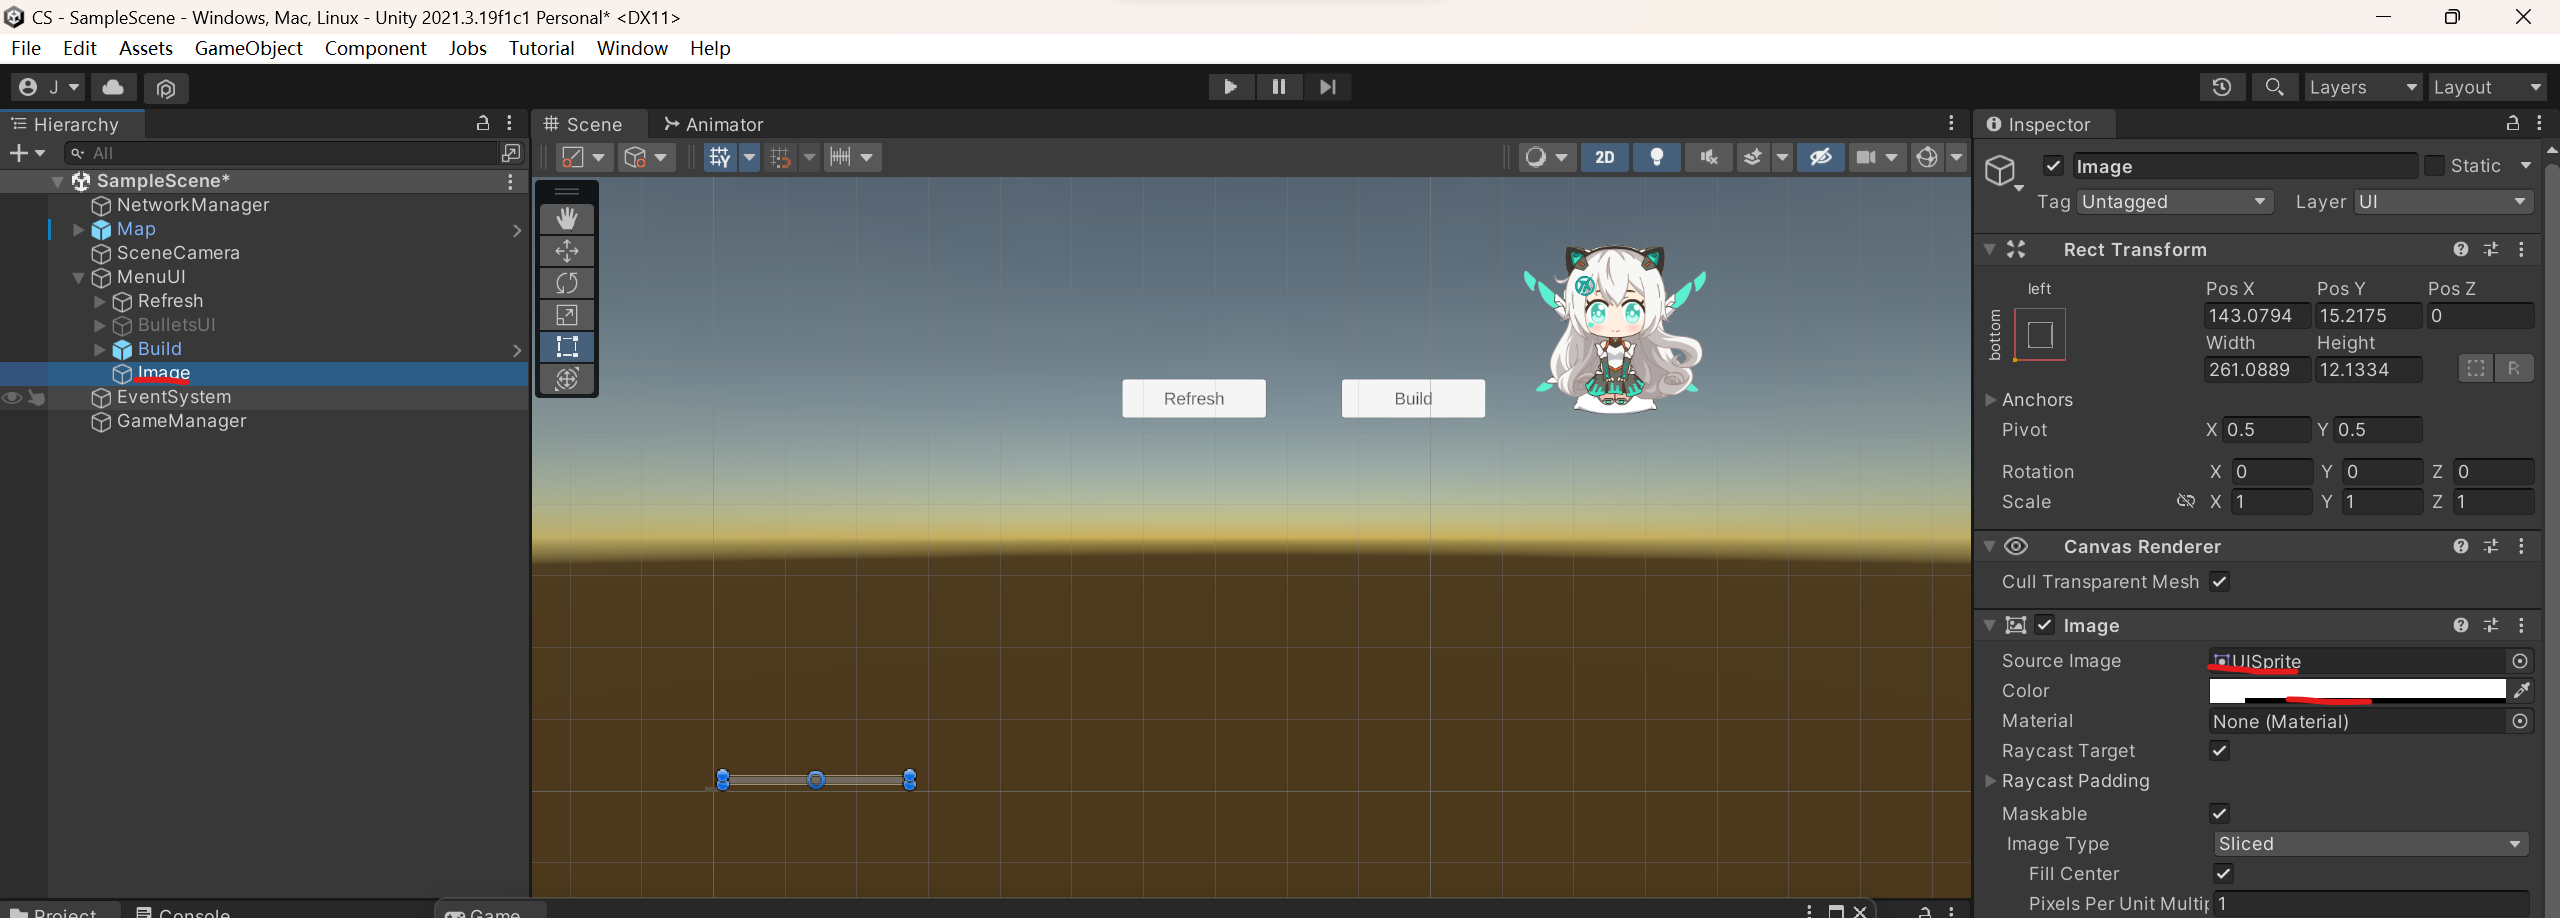Screen dimensions: 2560x918
Task: Select the Scale tool
Action: tap(567, 315)
